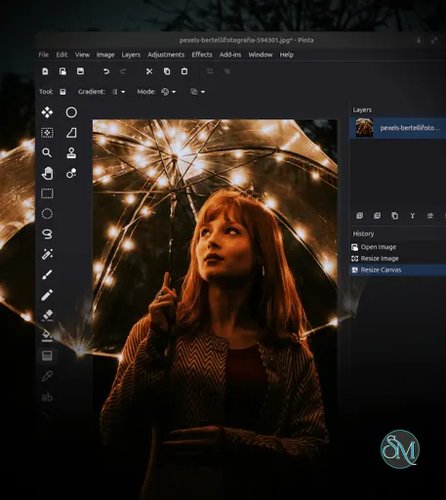Select the Eraser tool

(47, 315)
